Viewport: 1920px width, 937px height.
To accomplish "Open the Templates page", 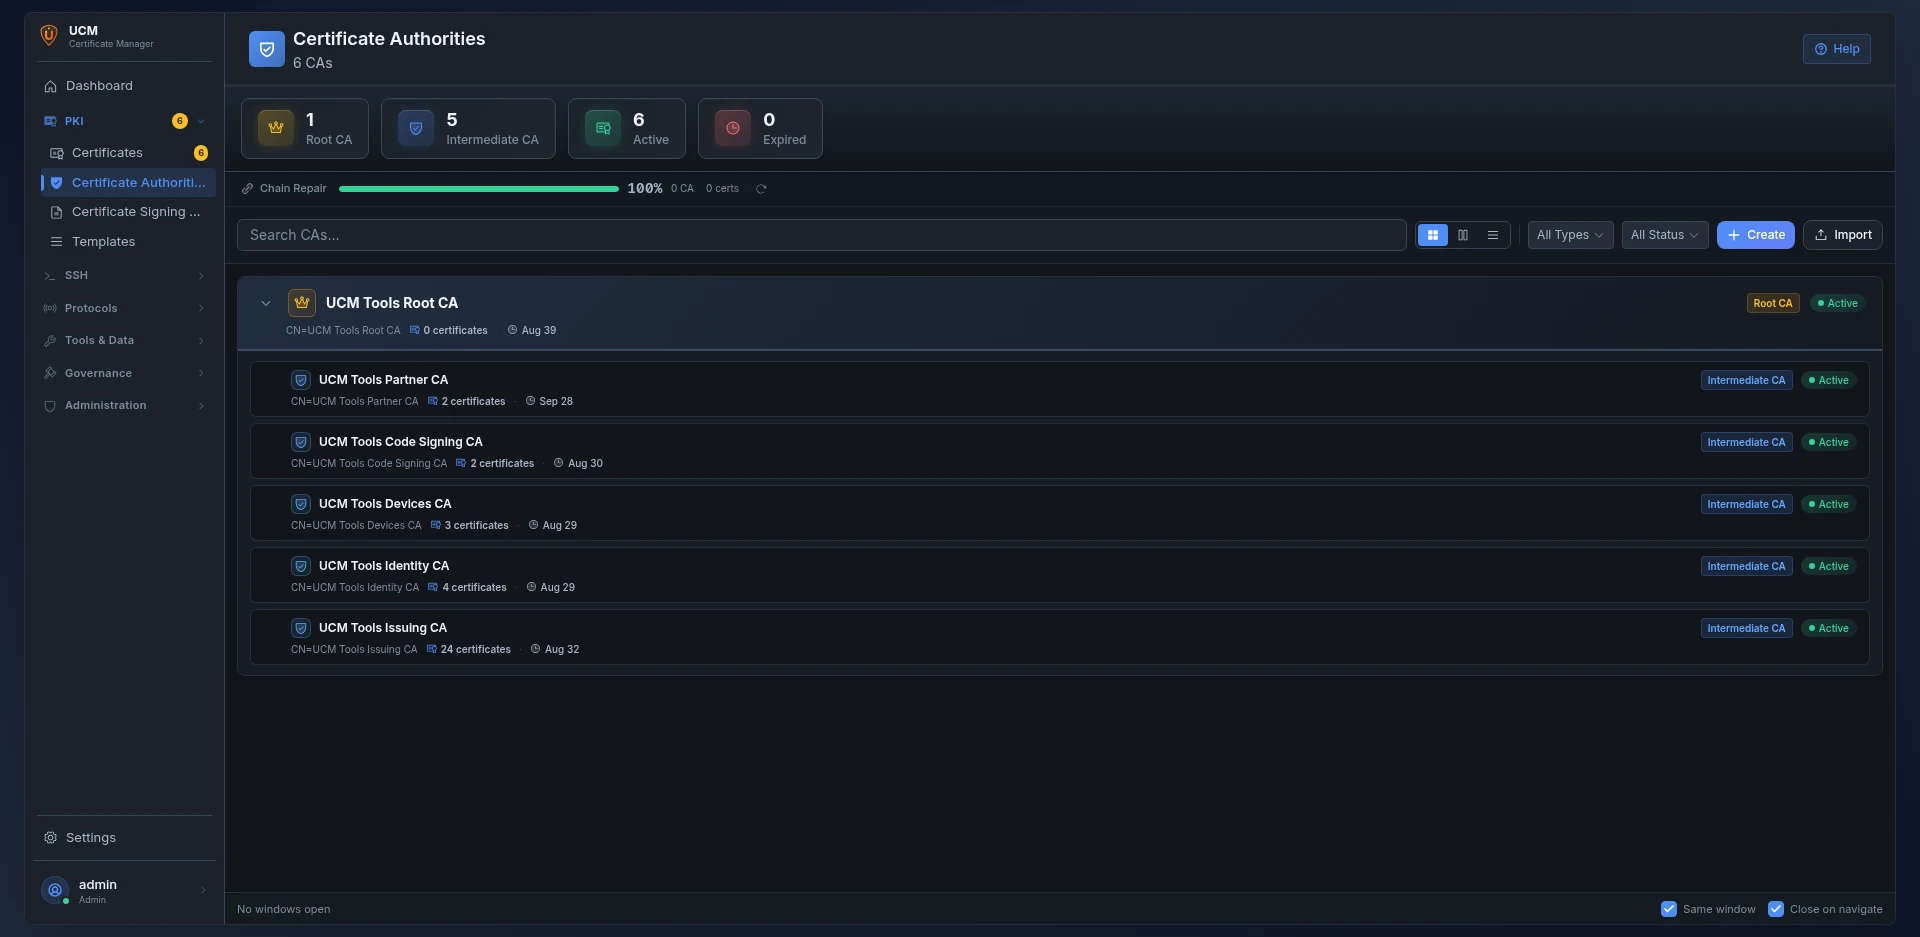I will click(128, 242).
